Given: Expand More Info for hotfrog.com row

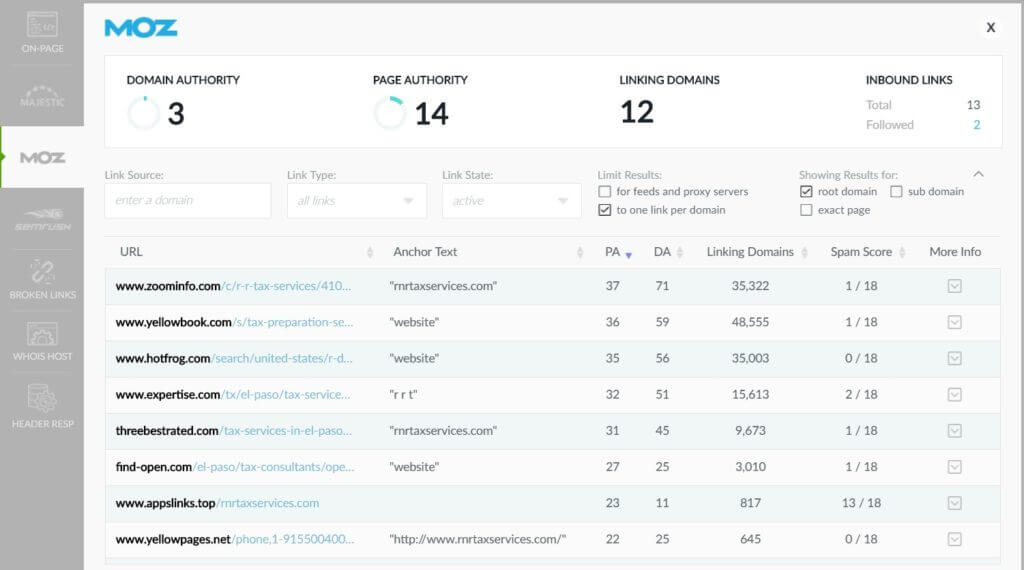Looking at the screenshot, I should [x=954, y=358].
